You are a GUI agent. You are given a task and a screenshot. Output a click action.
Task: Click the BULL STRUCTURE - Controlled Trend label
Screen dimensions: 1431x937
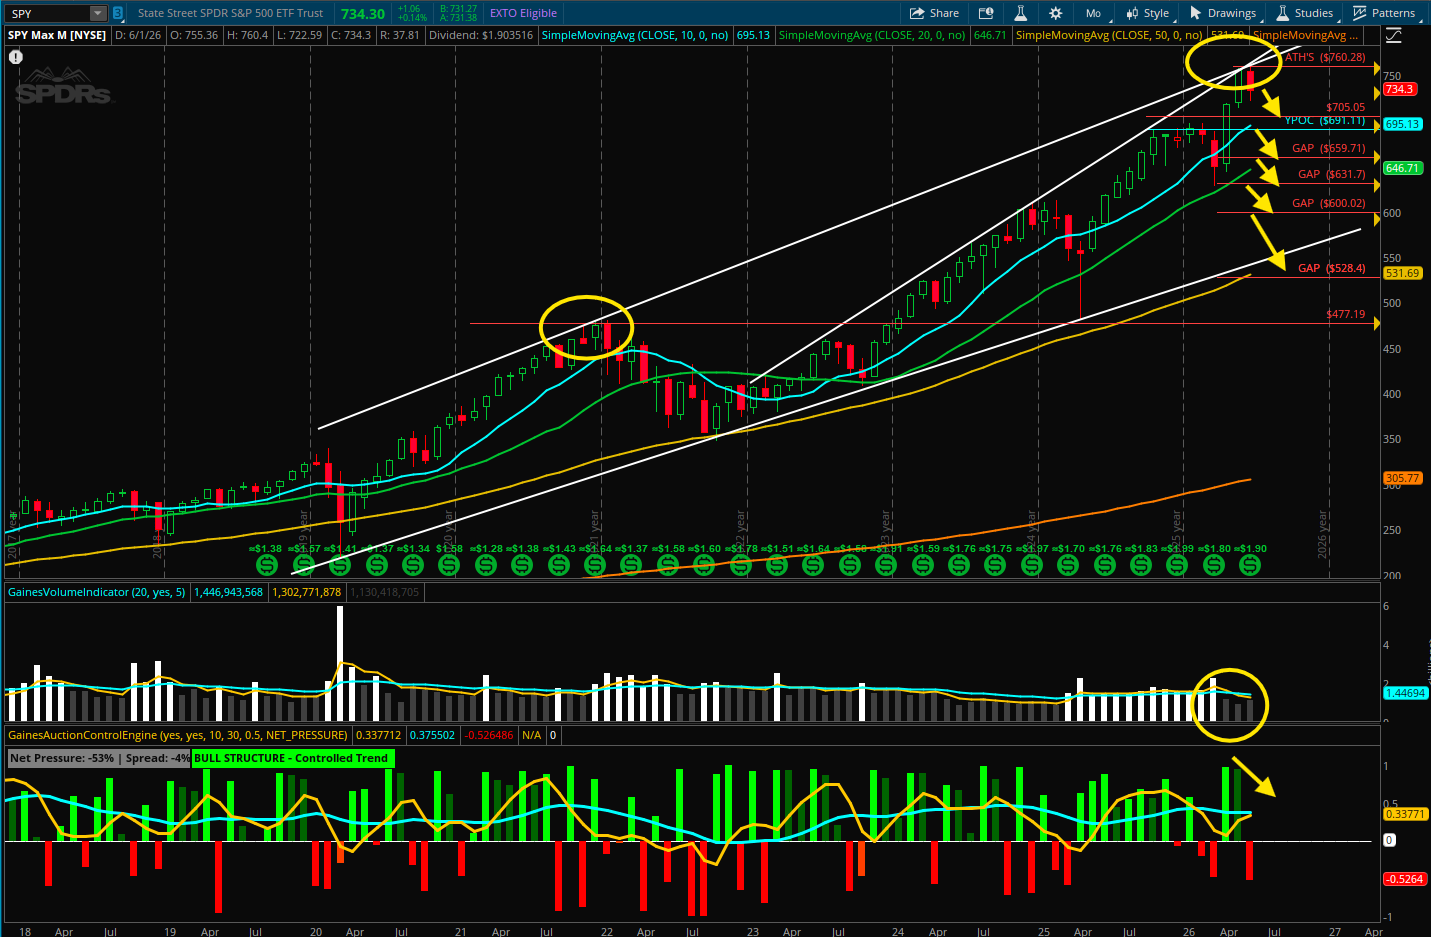click(291, 758)
